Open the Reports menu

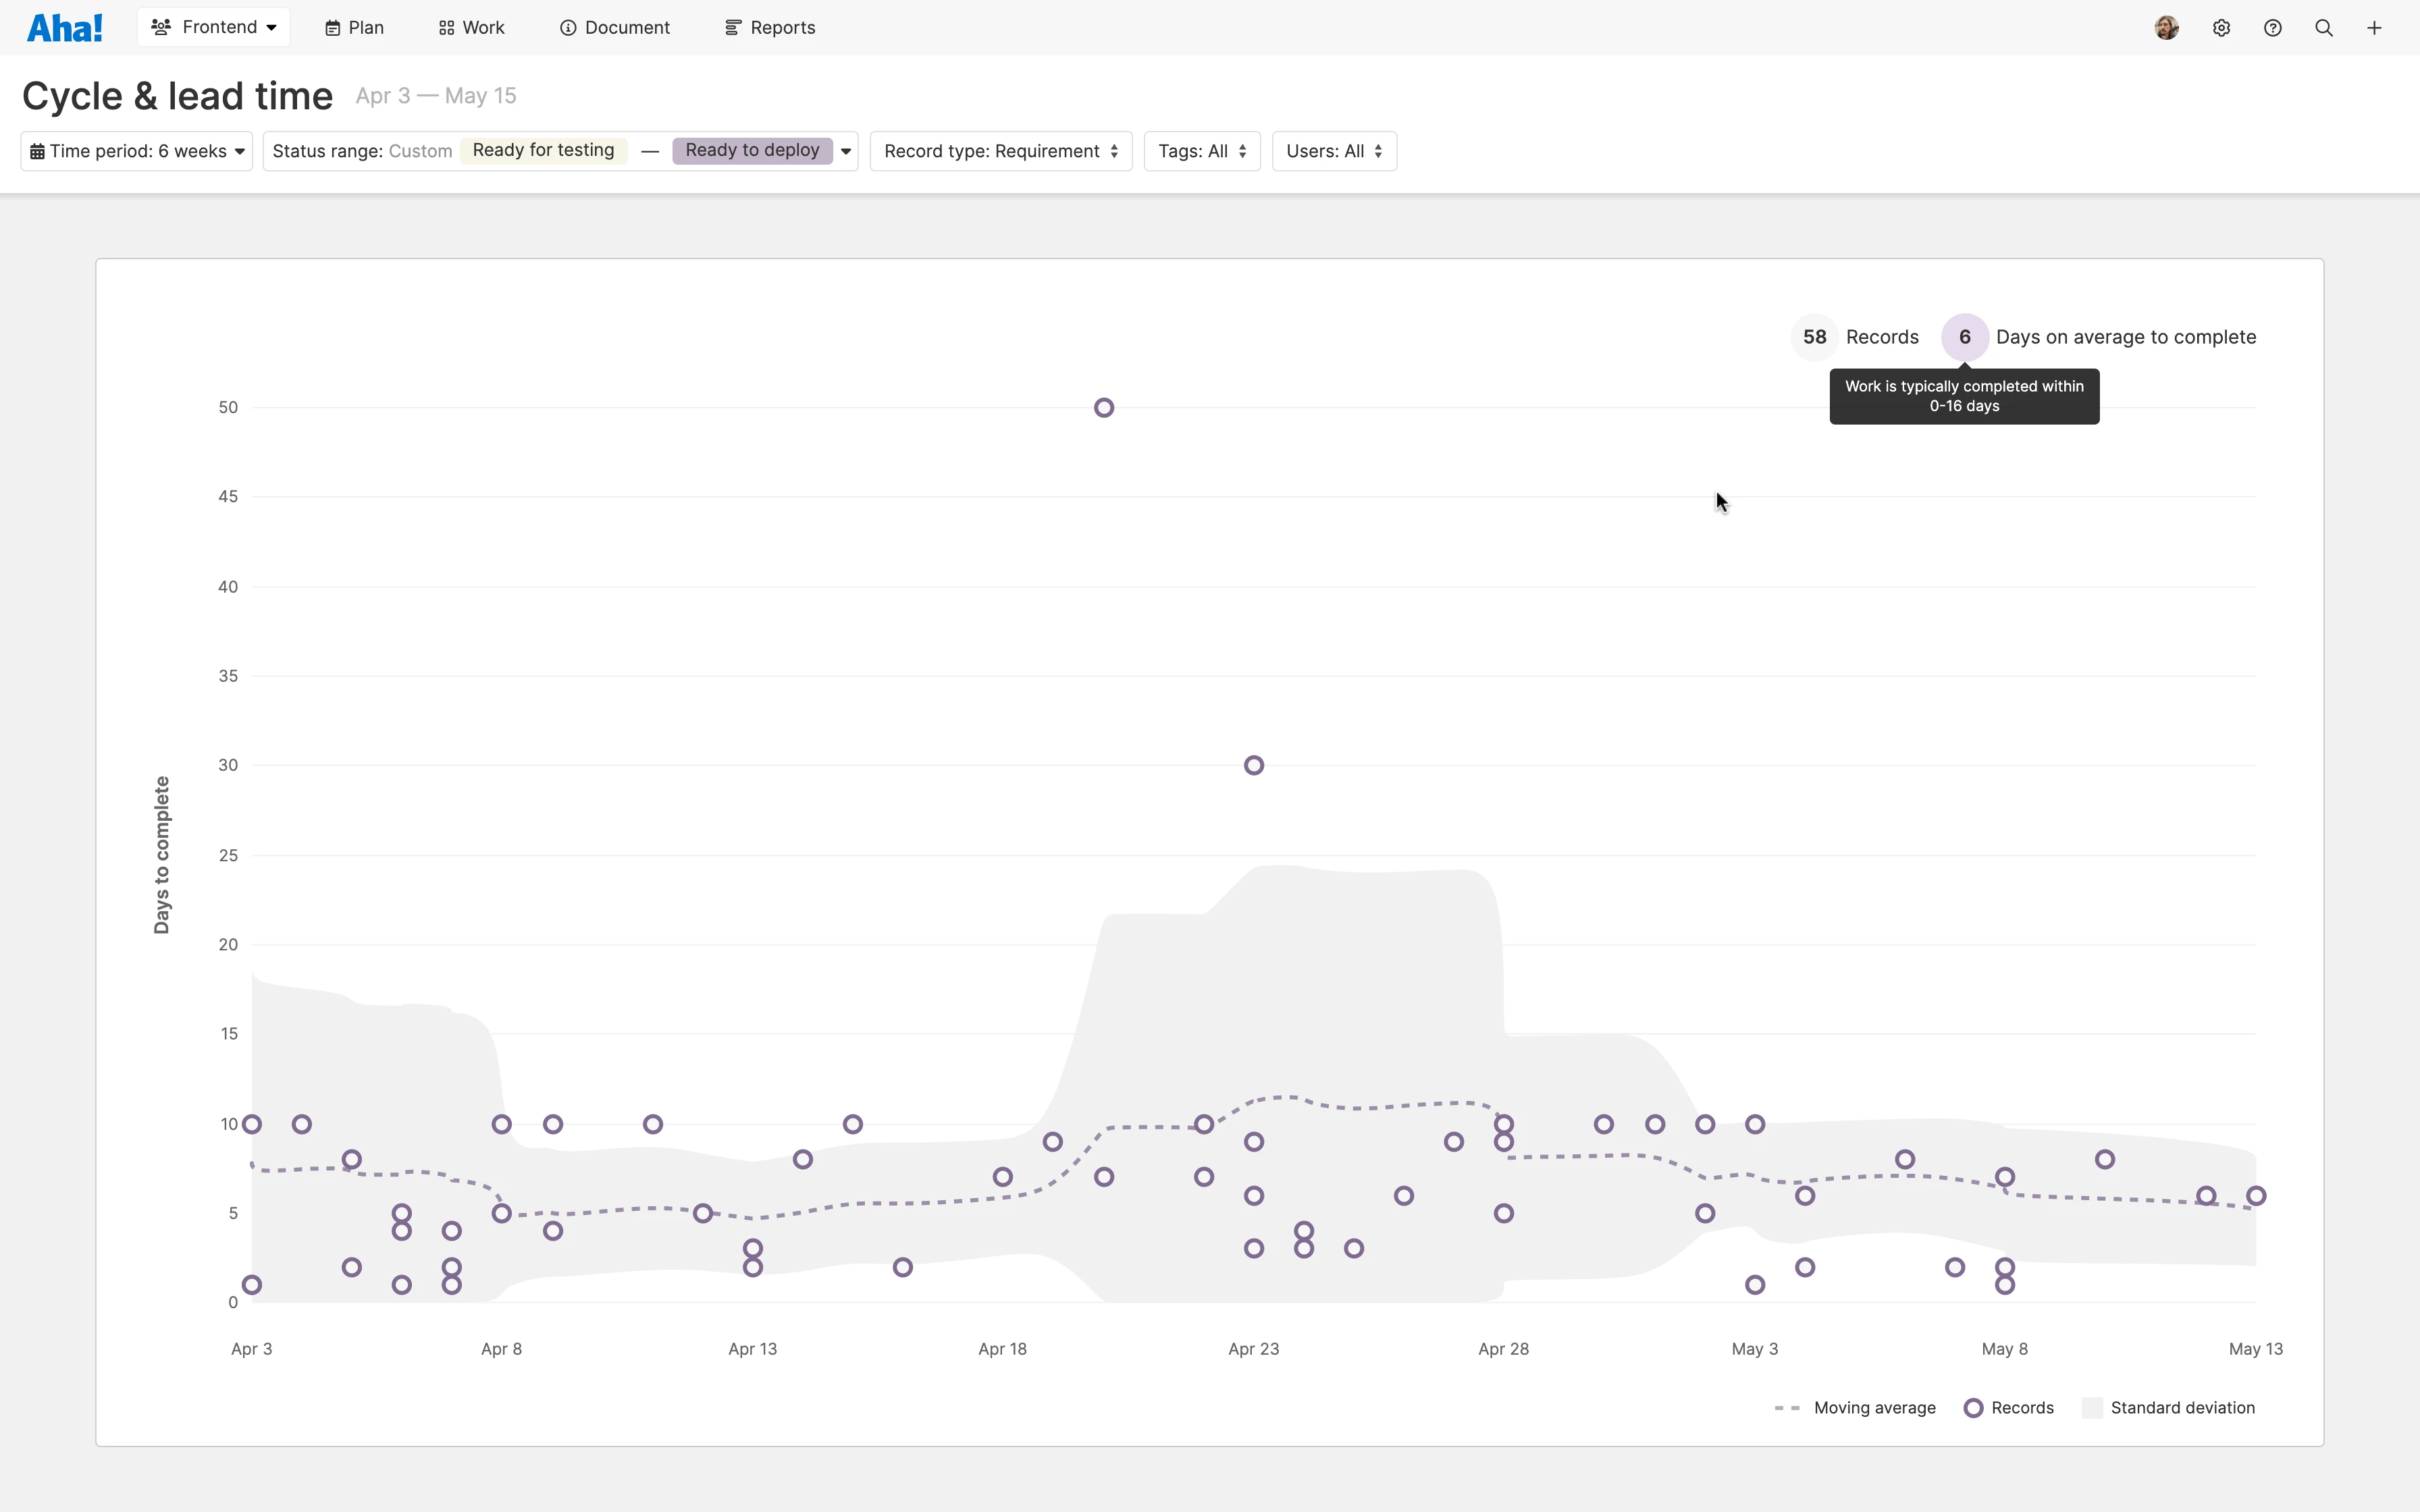[x=769, y=28]
